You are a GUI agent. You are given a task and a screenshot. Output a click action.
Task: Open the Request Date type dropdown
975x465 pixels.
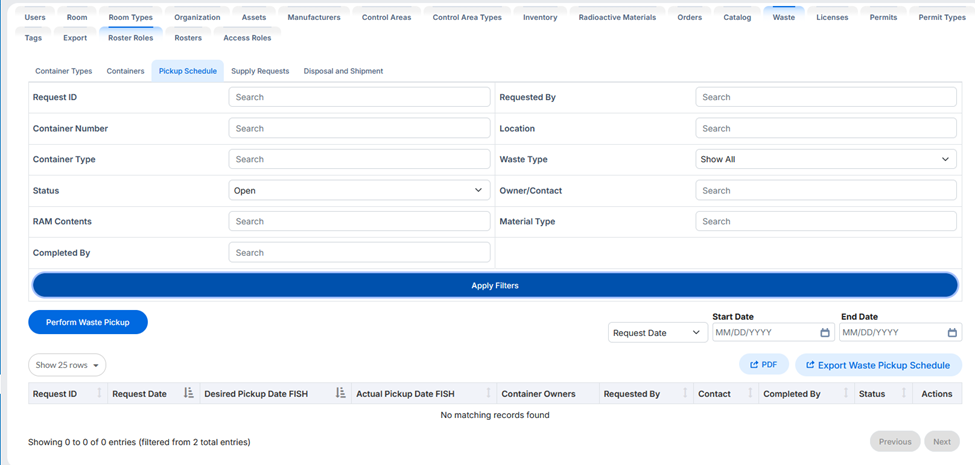pos(657,333)
